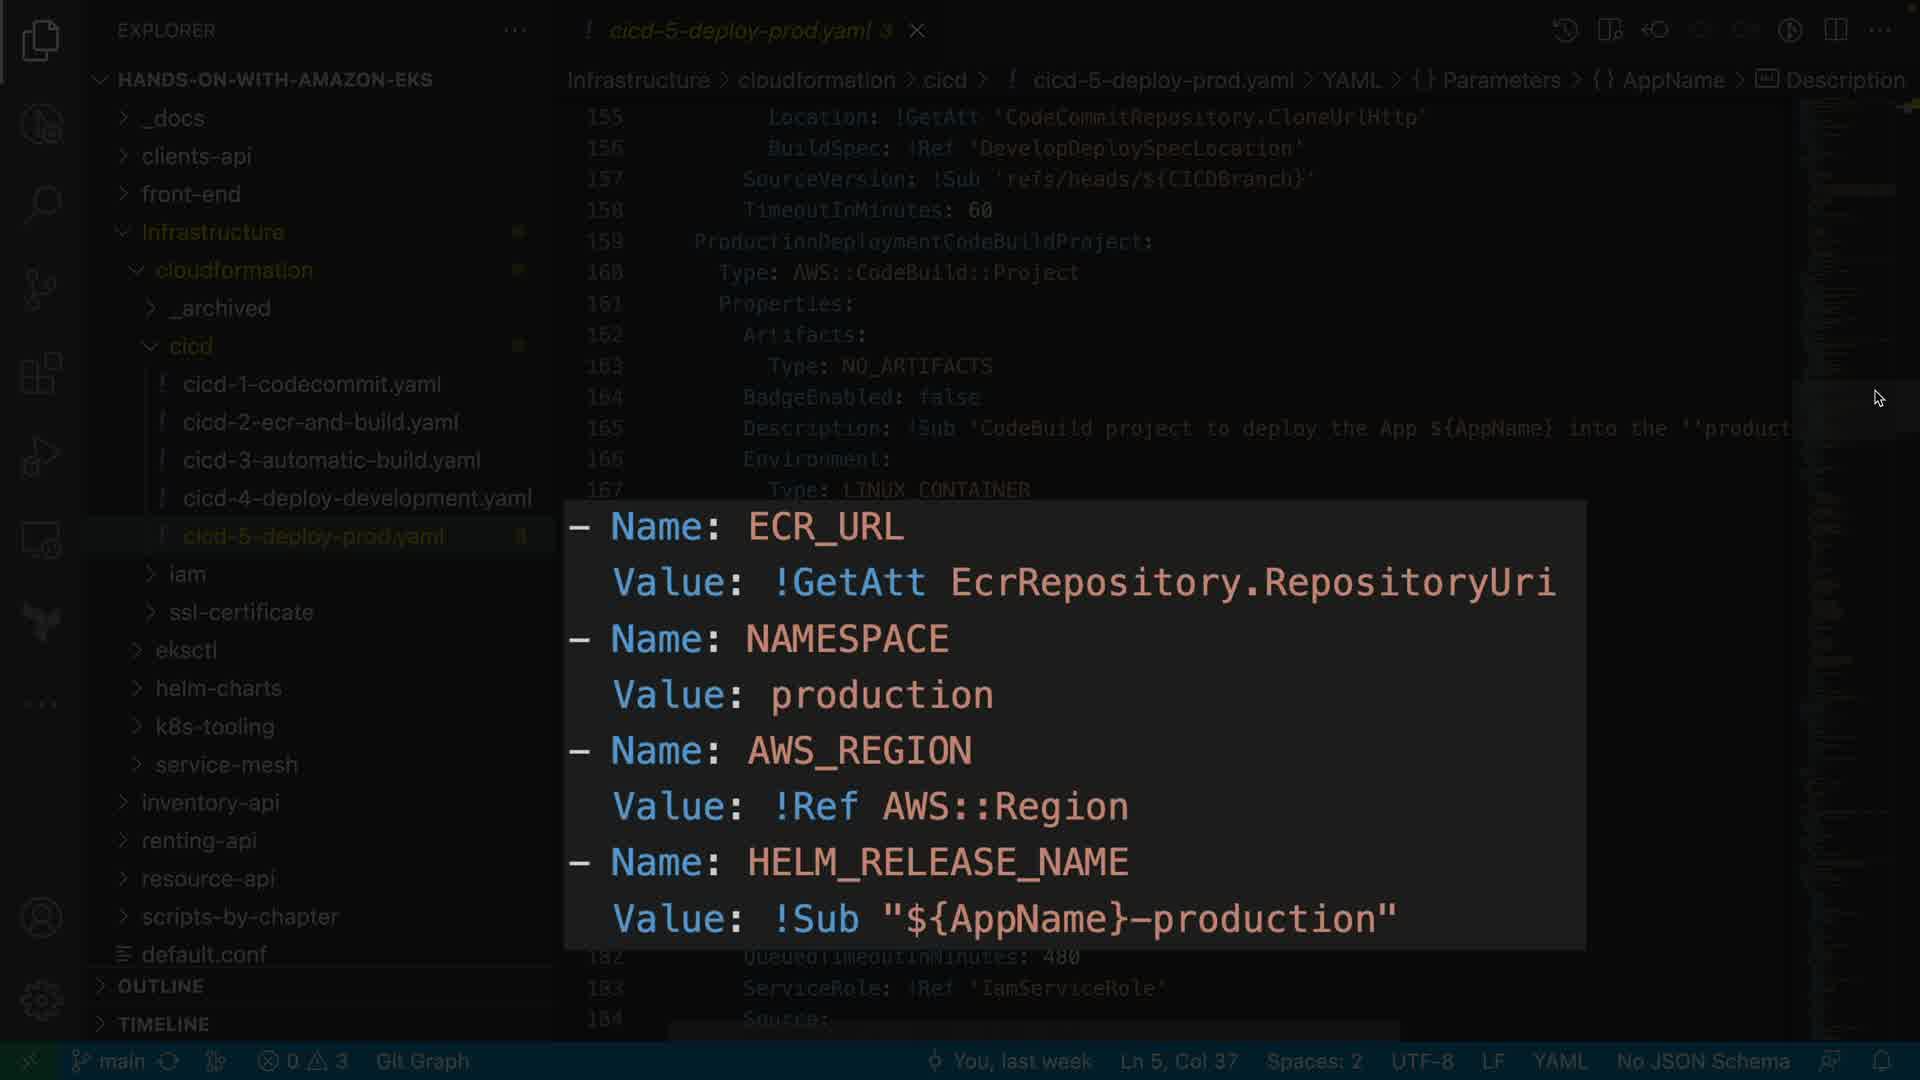Screen dimensions: 1920x1080
Task: Expand the helm-charts folder
Action: 218,688
